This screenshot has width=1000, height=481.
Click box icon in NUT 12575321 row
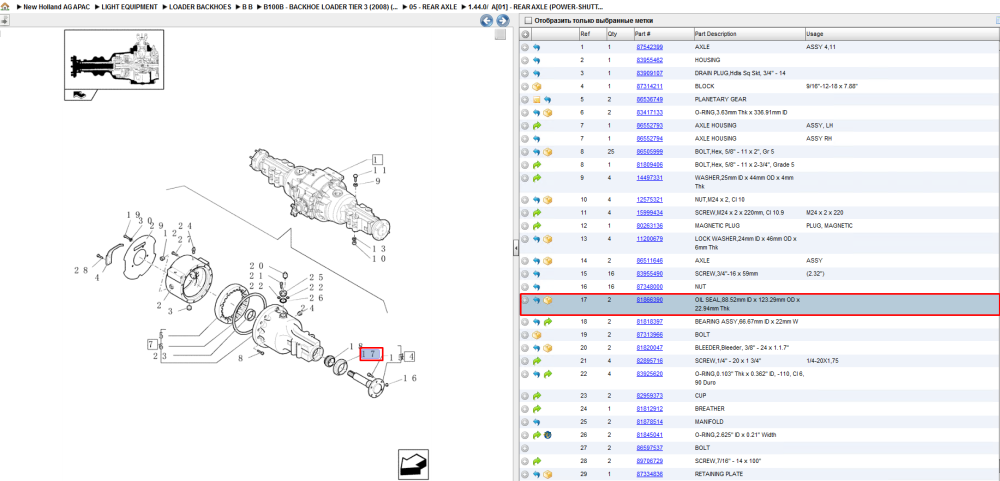pyautogui.click(x=547, y=200)
